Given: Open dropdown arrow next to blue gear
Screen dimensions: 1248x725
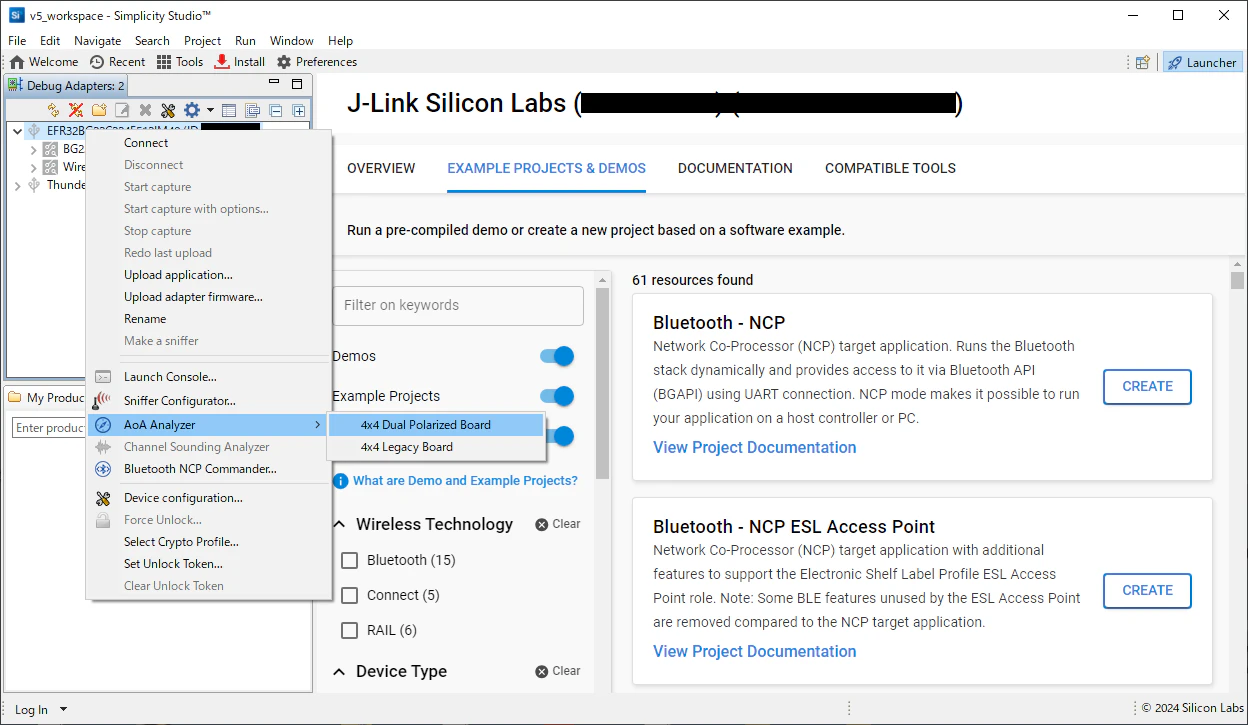Looking at the screenshot, I should [x=210, y=110].
